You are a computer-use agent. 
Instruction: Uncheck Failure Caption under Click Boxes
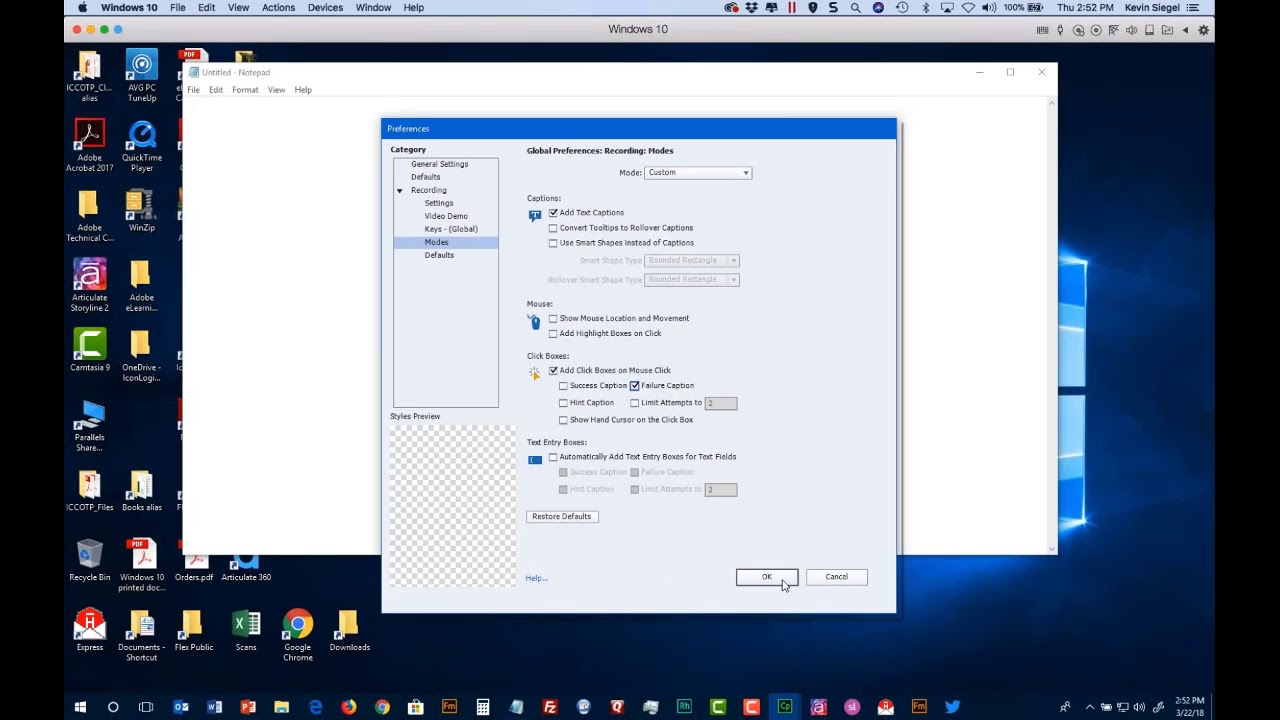635,386
